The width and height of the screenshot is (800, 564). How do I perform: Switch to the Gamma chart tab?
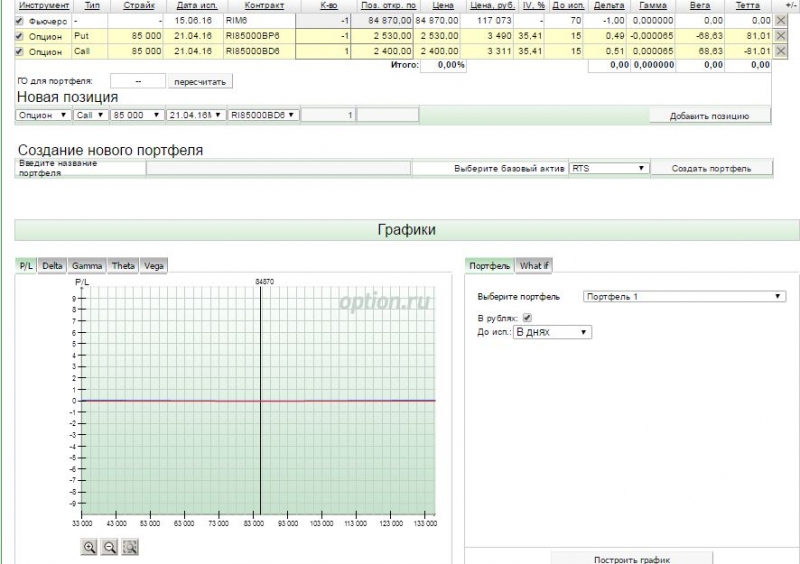pyautogui.click(x=87, y=265)
